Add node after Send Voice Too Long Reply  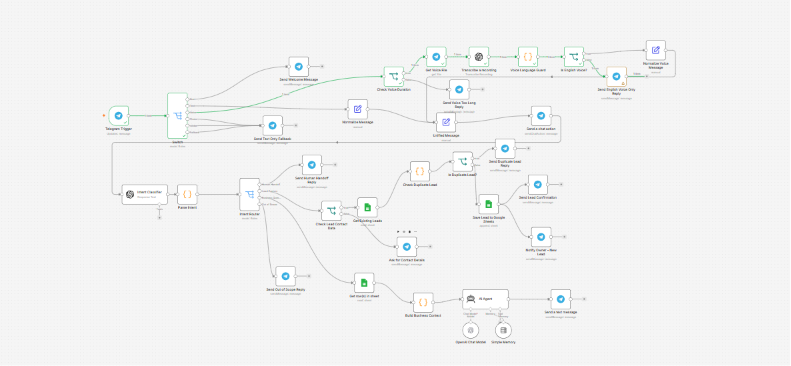click(482, 89)
